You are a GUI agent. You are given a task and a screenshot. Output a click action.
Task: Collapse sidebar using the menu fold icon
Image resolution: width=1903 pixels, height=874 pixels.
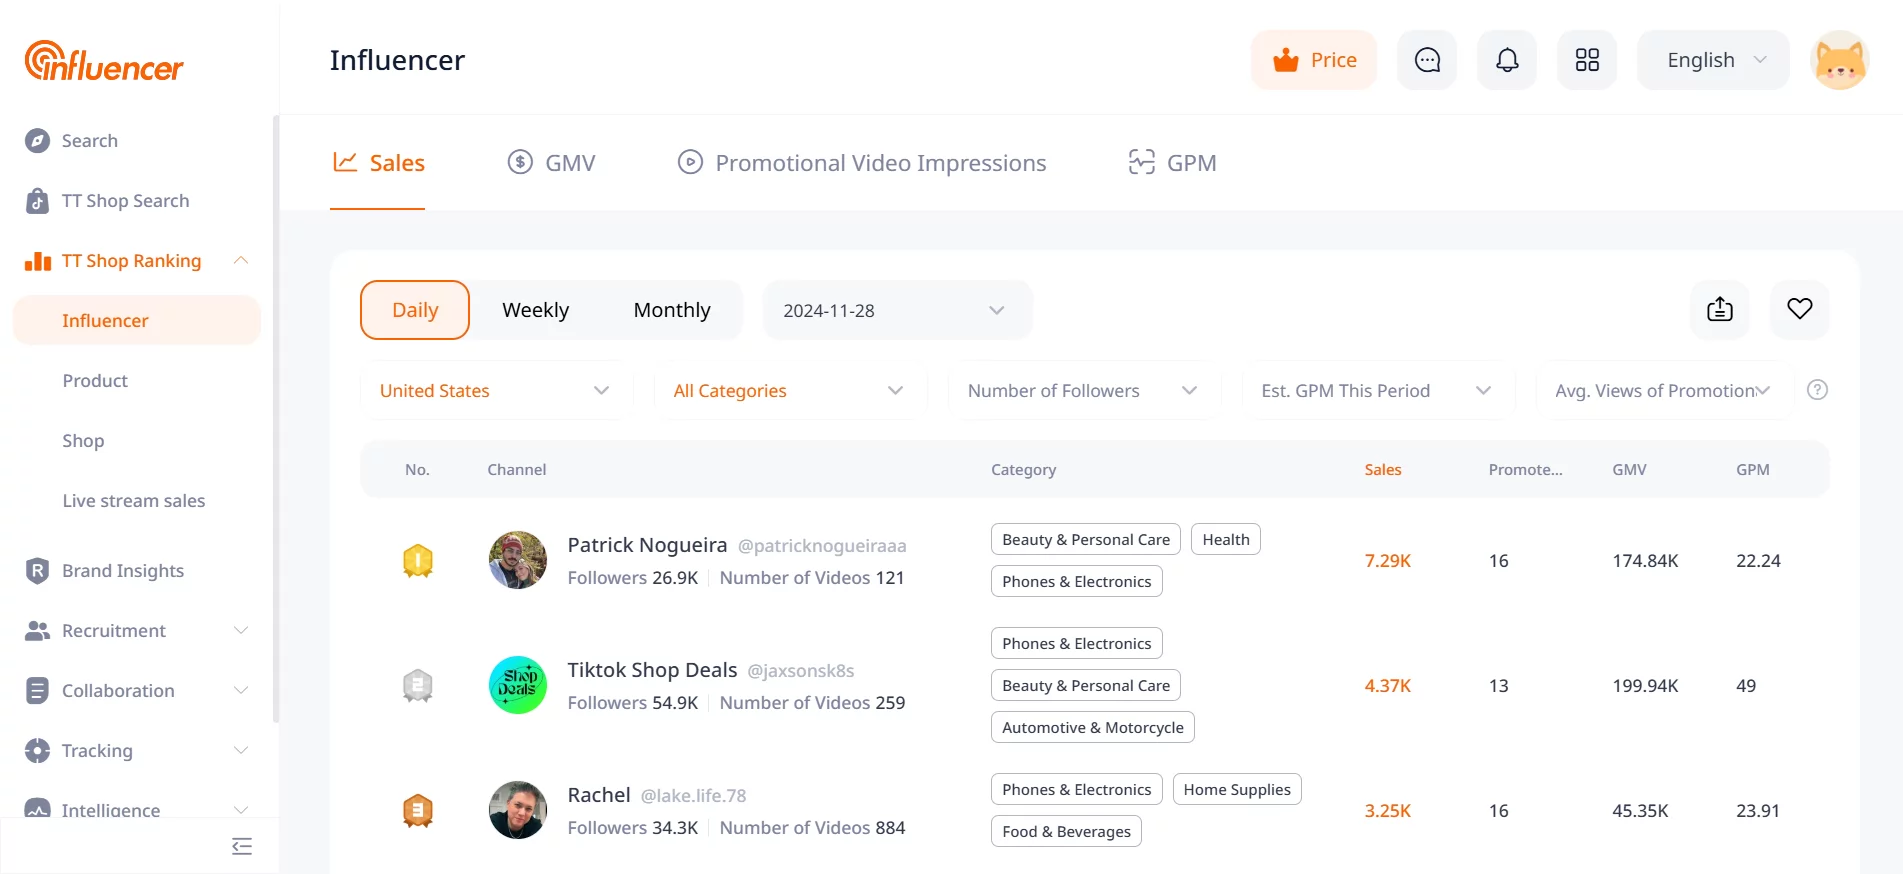click(x=242, y=847)
